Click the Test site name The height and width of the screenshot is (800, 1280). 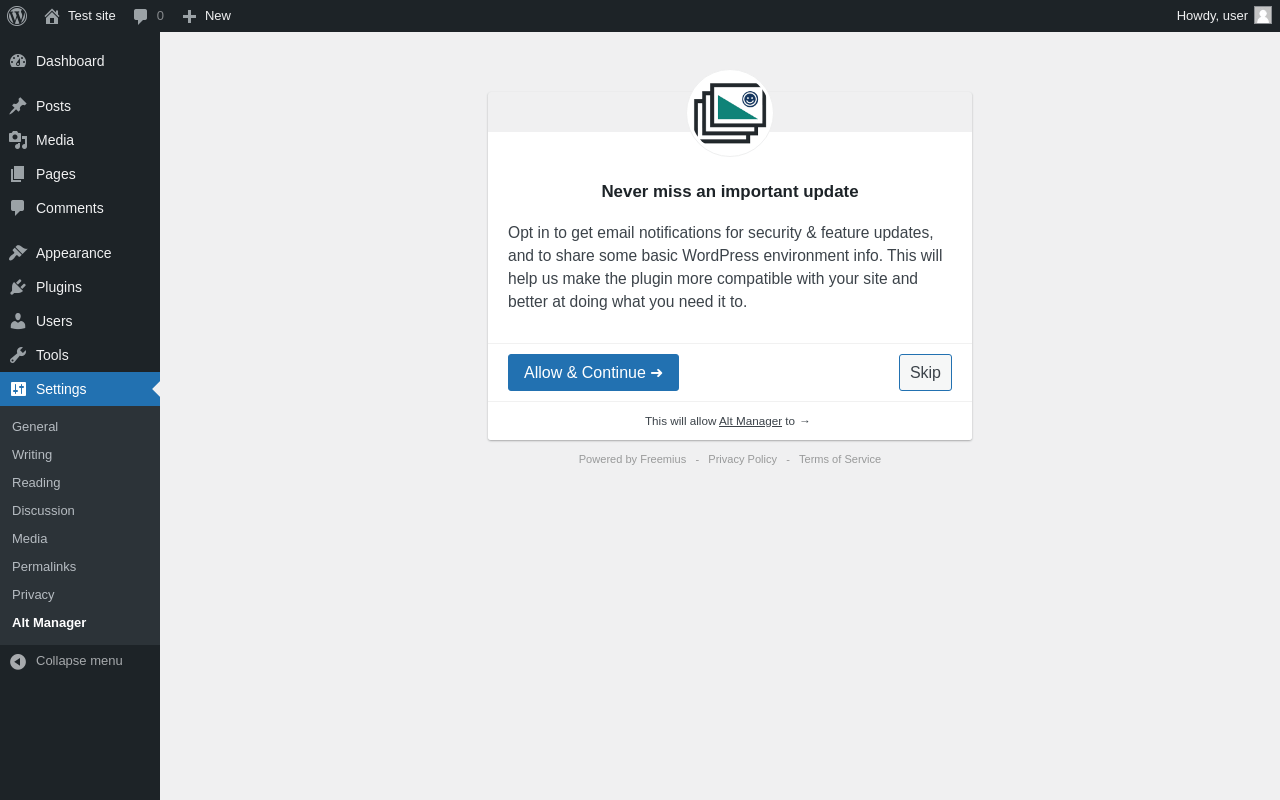tap(92, 16)
